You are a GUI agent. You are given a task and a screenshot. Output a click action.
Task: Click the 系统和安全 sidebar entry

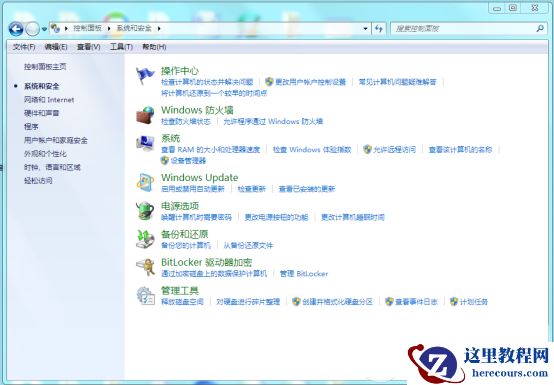tap(42, 86)
